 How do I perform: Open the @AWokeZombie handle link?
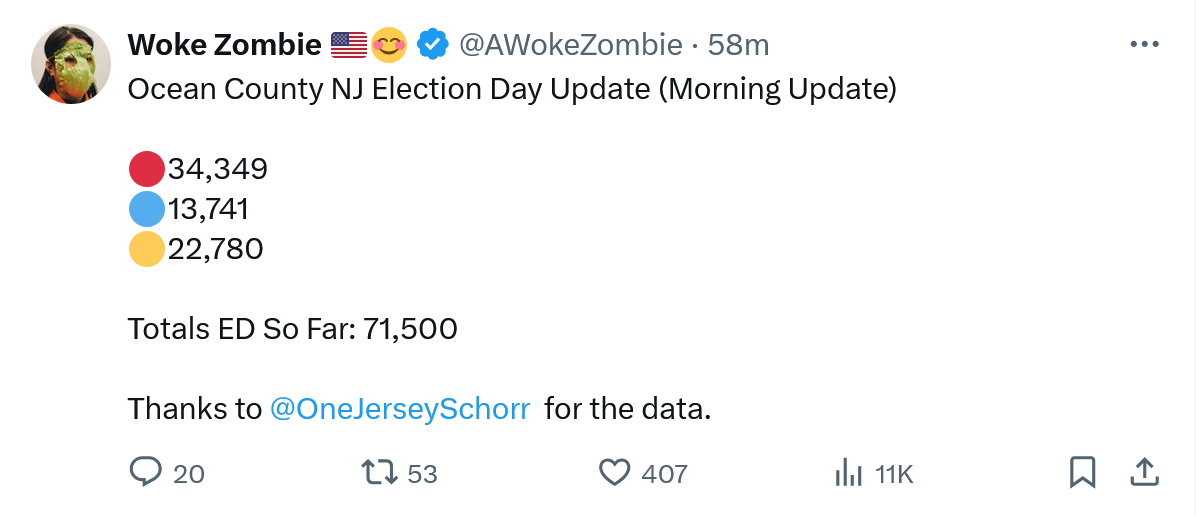[x=570, y=45]
